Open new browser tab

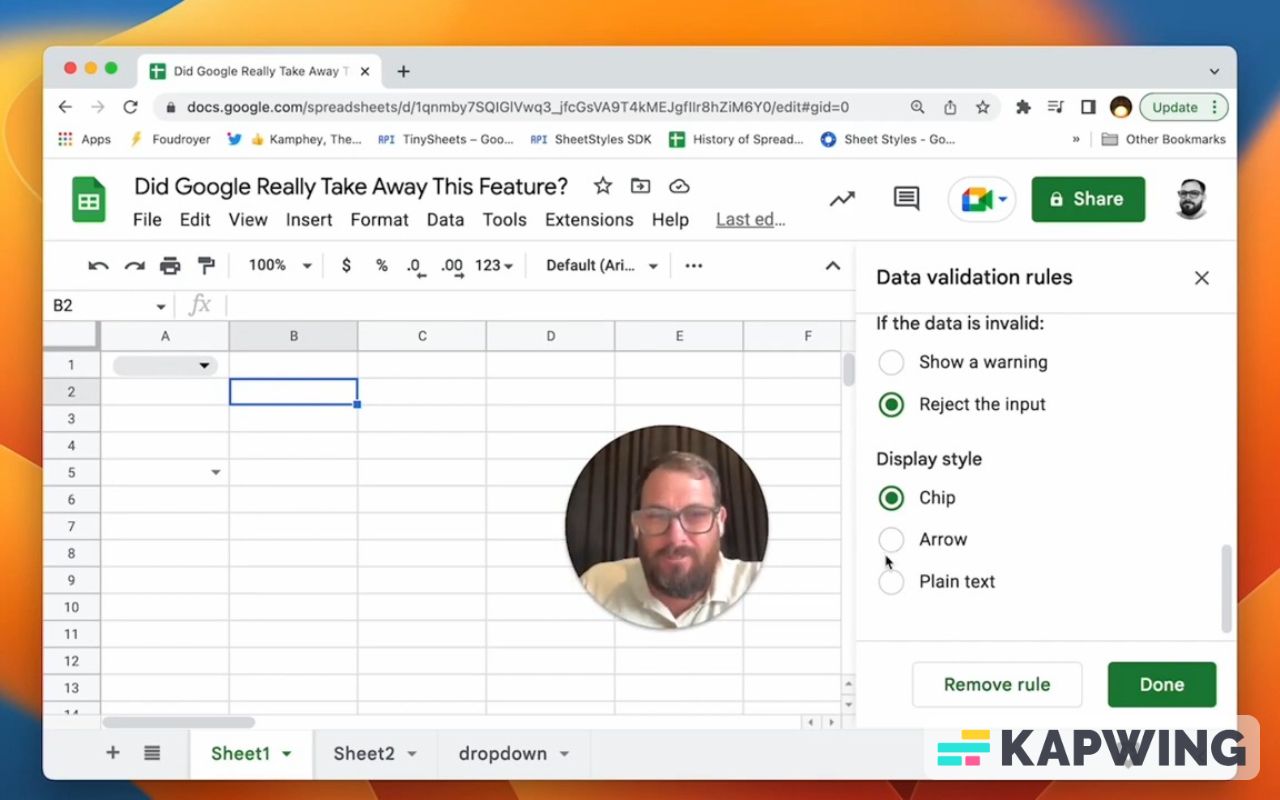[x=403, y=71]
